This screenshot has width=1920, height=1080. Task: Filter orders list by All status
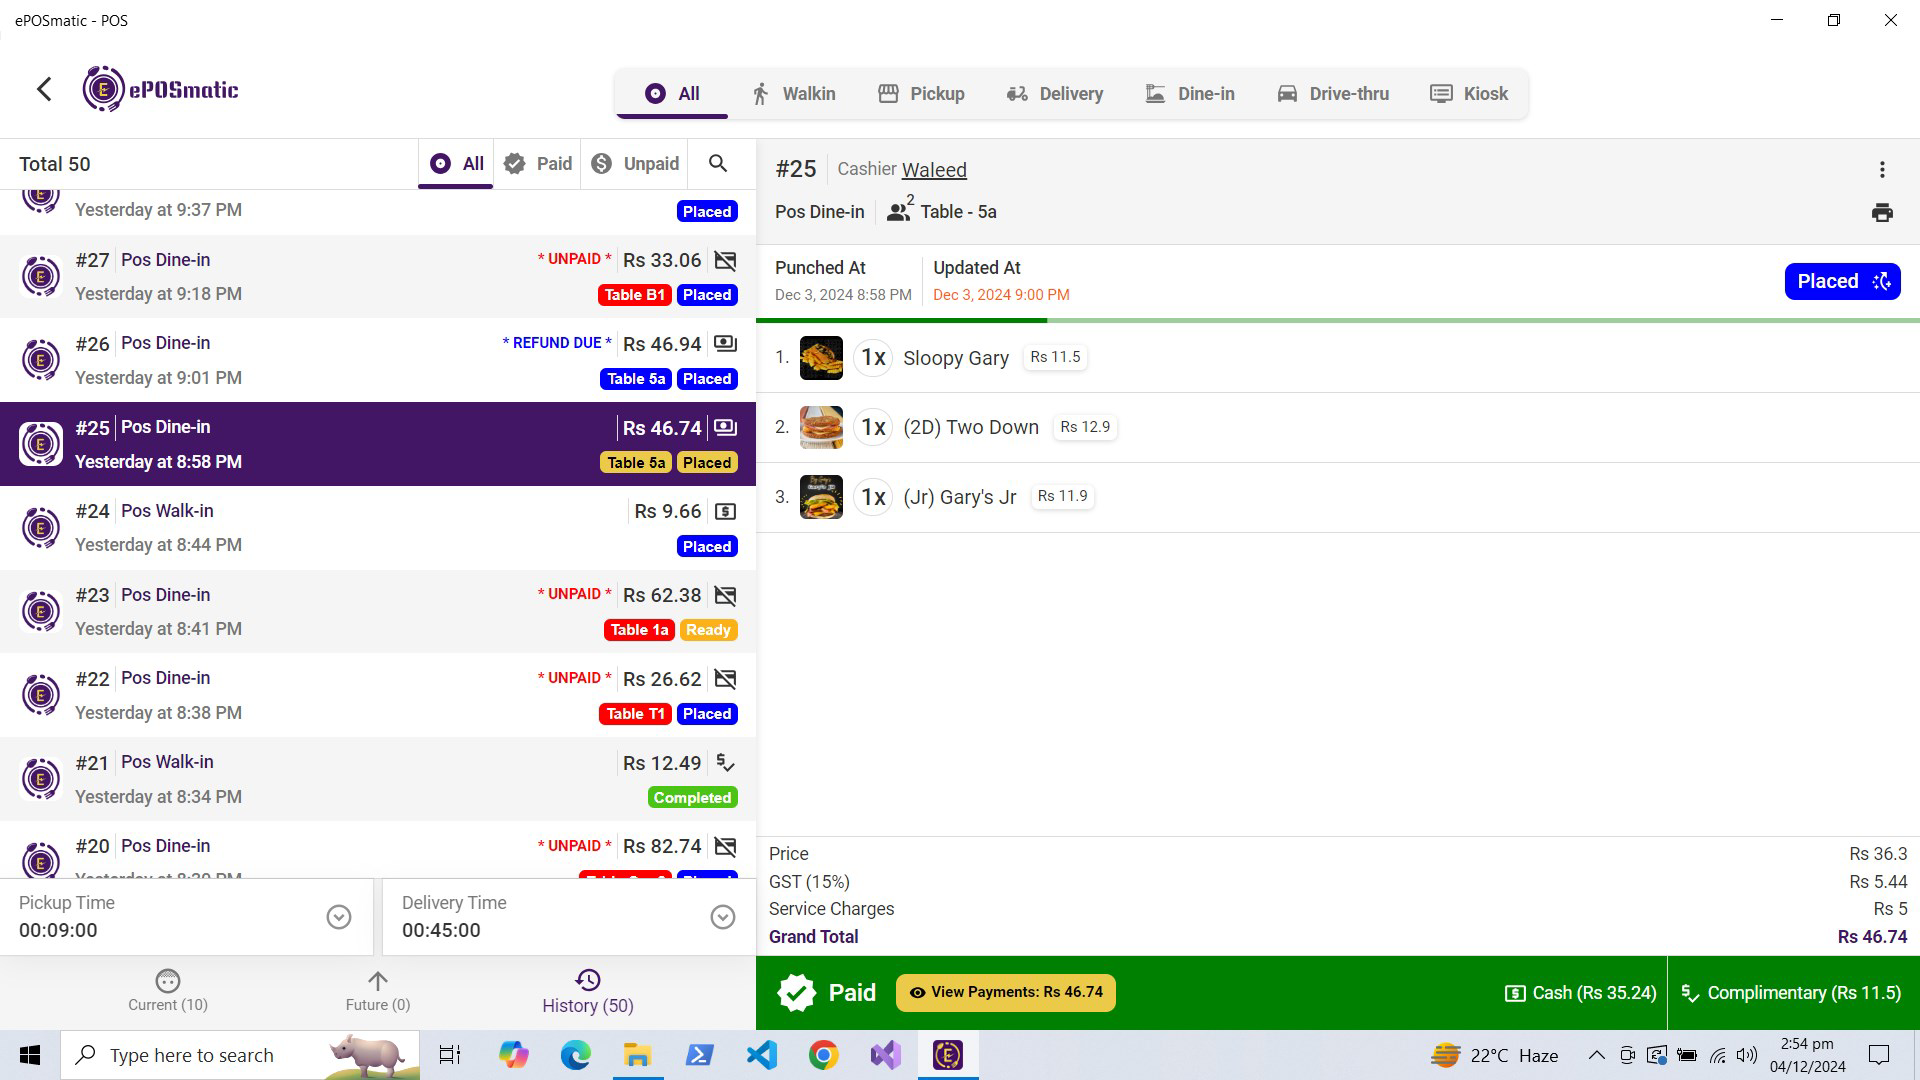point(456,164)
